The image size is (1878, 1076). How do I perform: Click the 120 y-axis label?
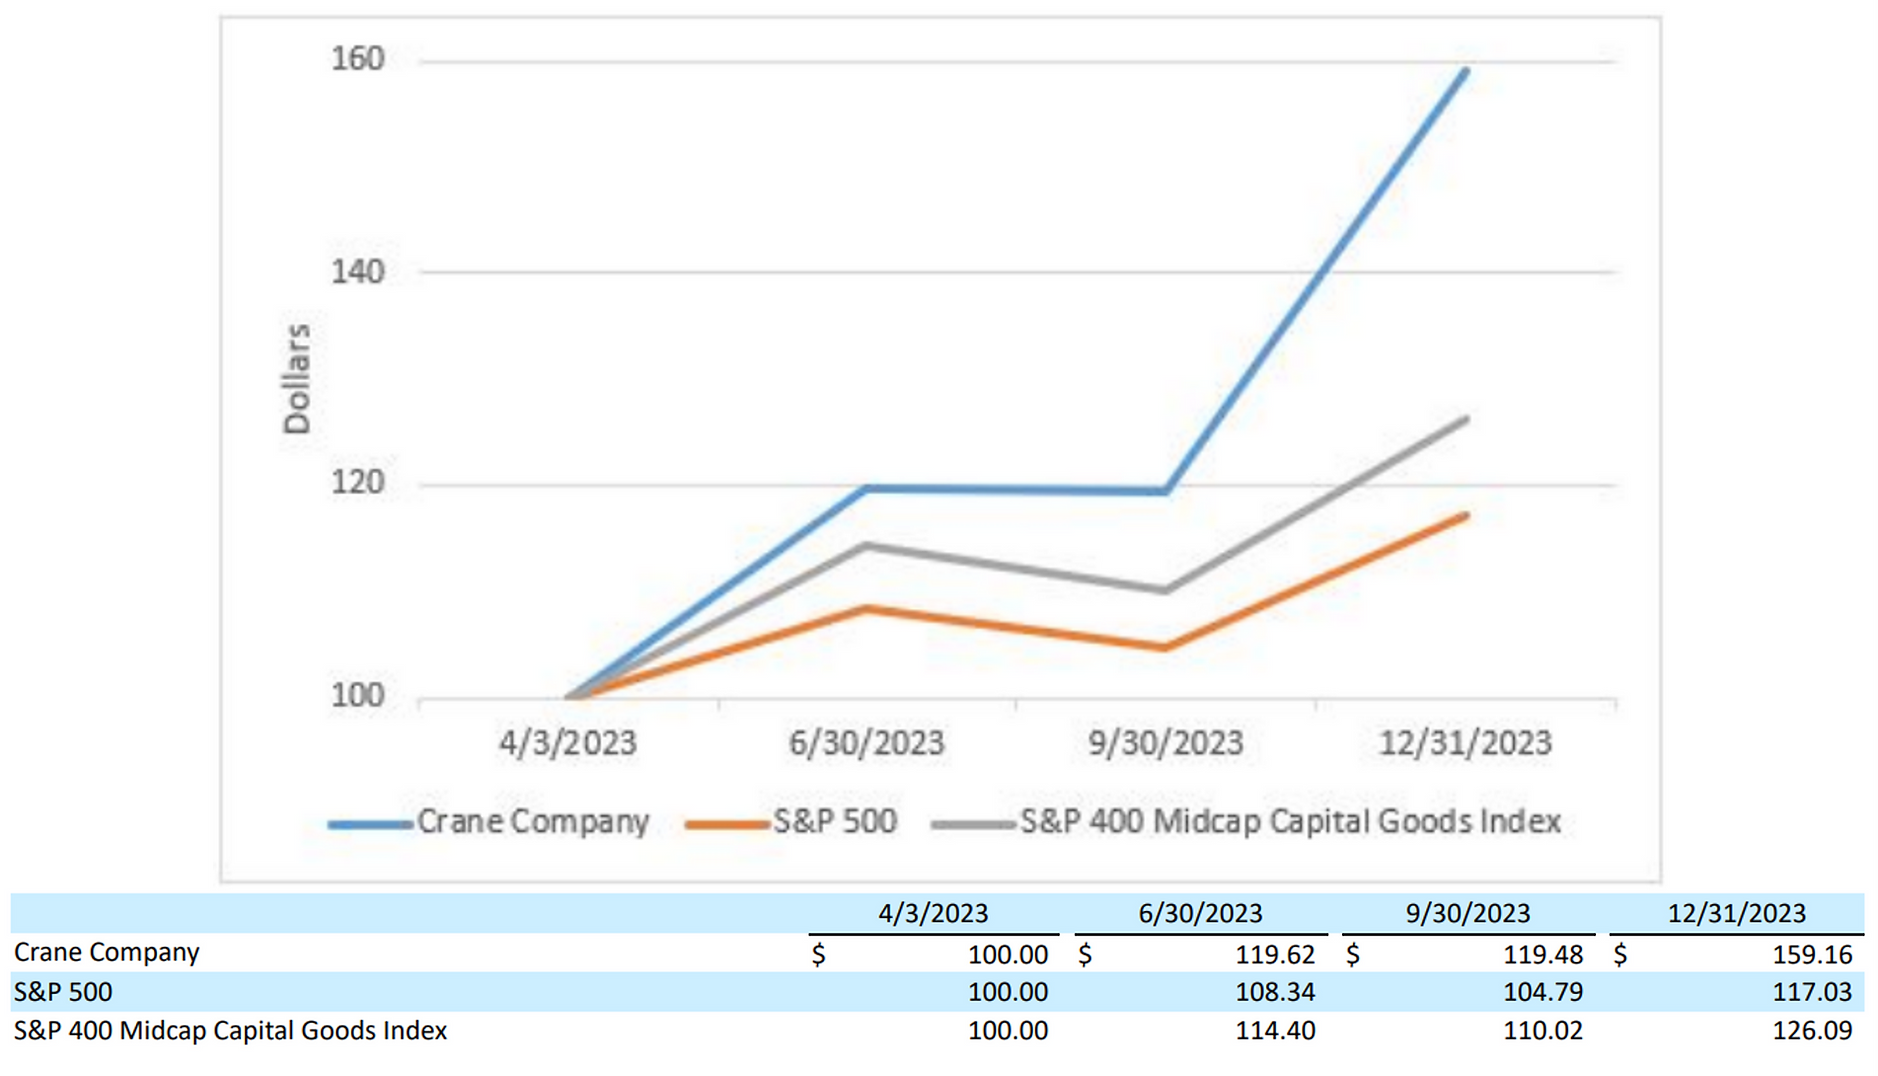358,483
